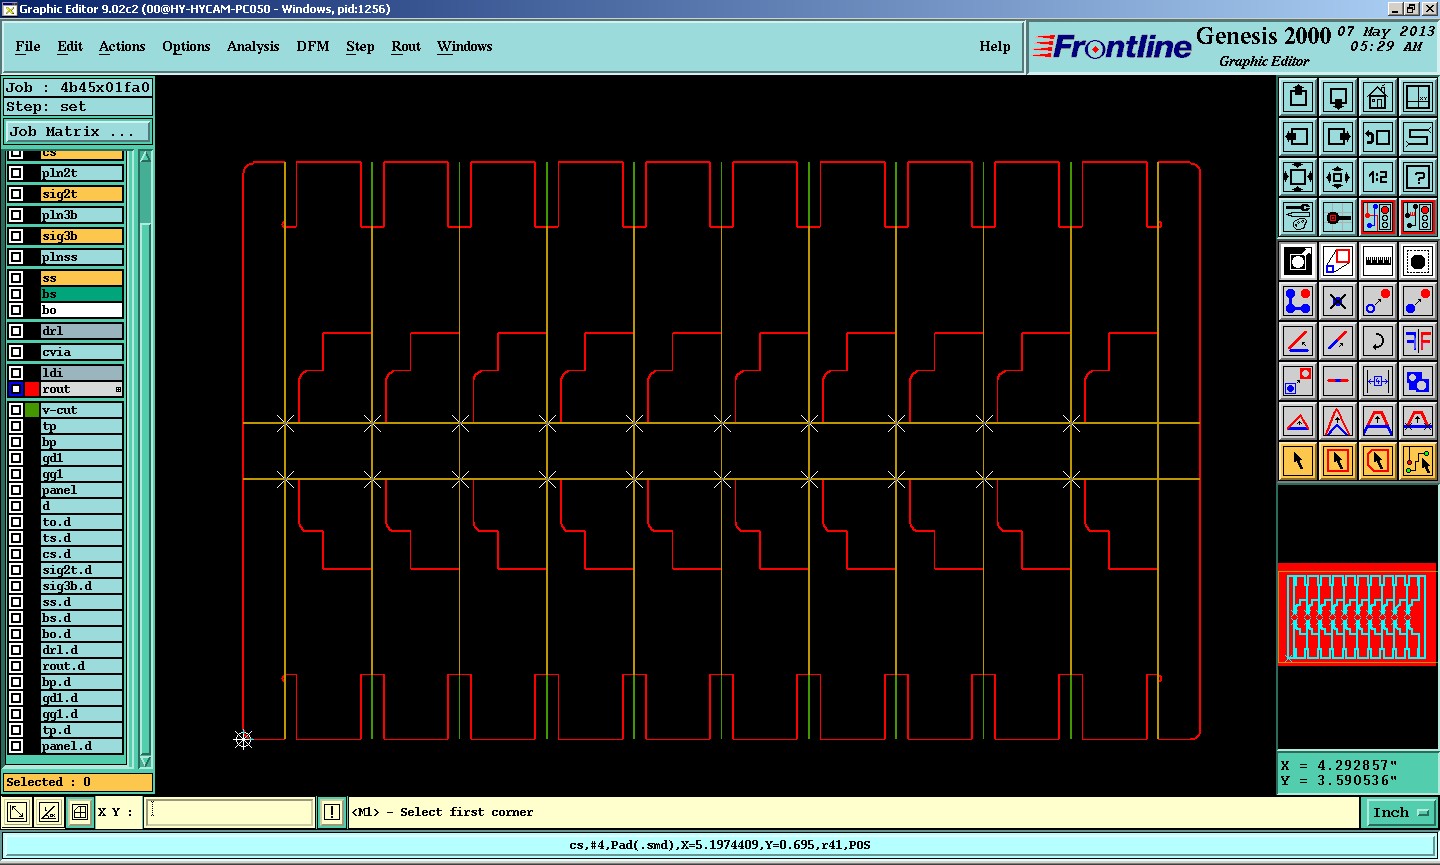Click the layer list scrollbar up arrow
The image size is (1440, 865).
(145, 157)
